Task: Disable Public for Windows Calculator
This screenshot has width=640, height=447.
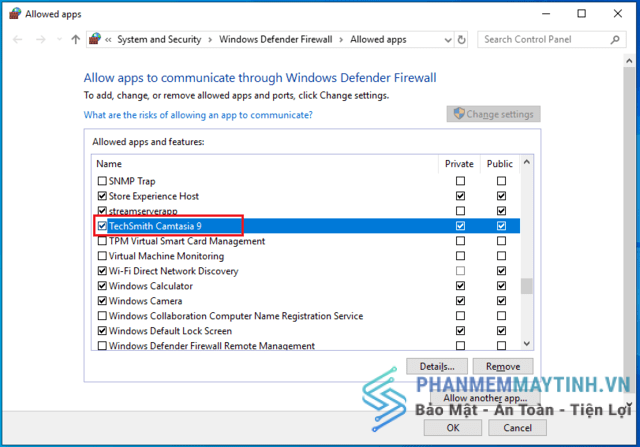Action: pyautogui.click(x=501, y=286)
